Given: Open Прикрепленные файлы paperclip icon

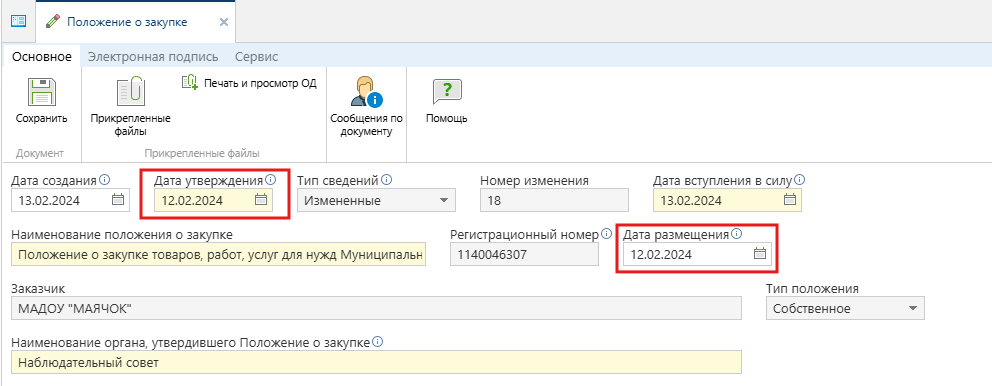Looking at the screenshot, I should 131,92.
